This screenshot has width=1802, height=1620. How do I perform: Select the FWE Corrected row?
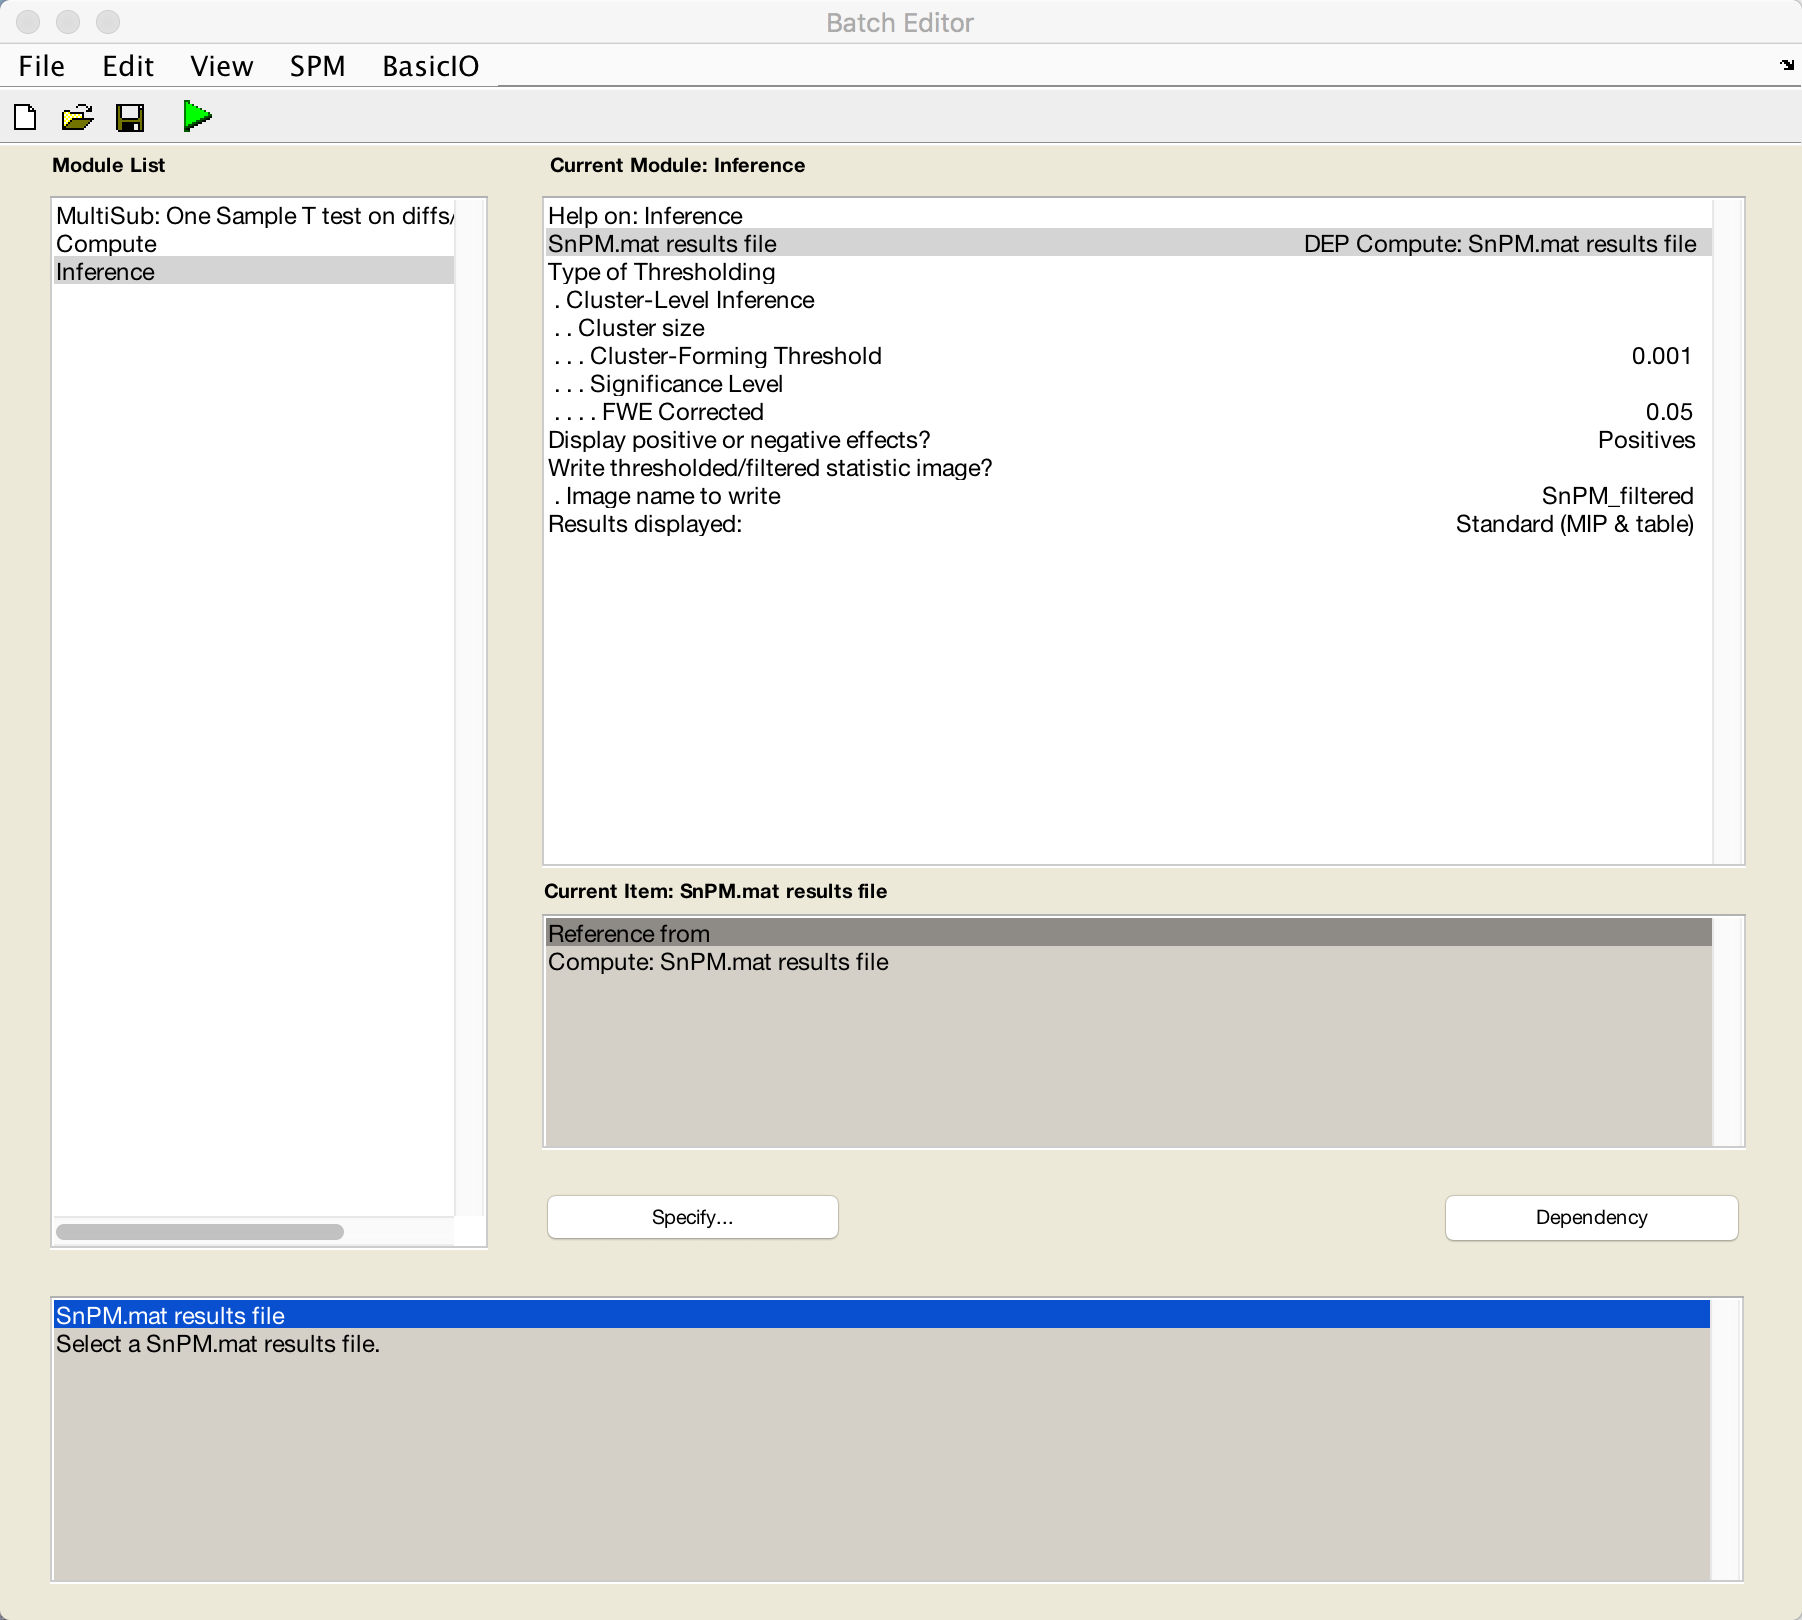point(1129,412)
